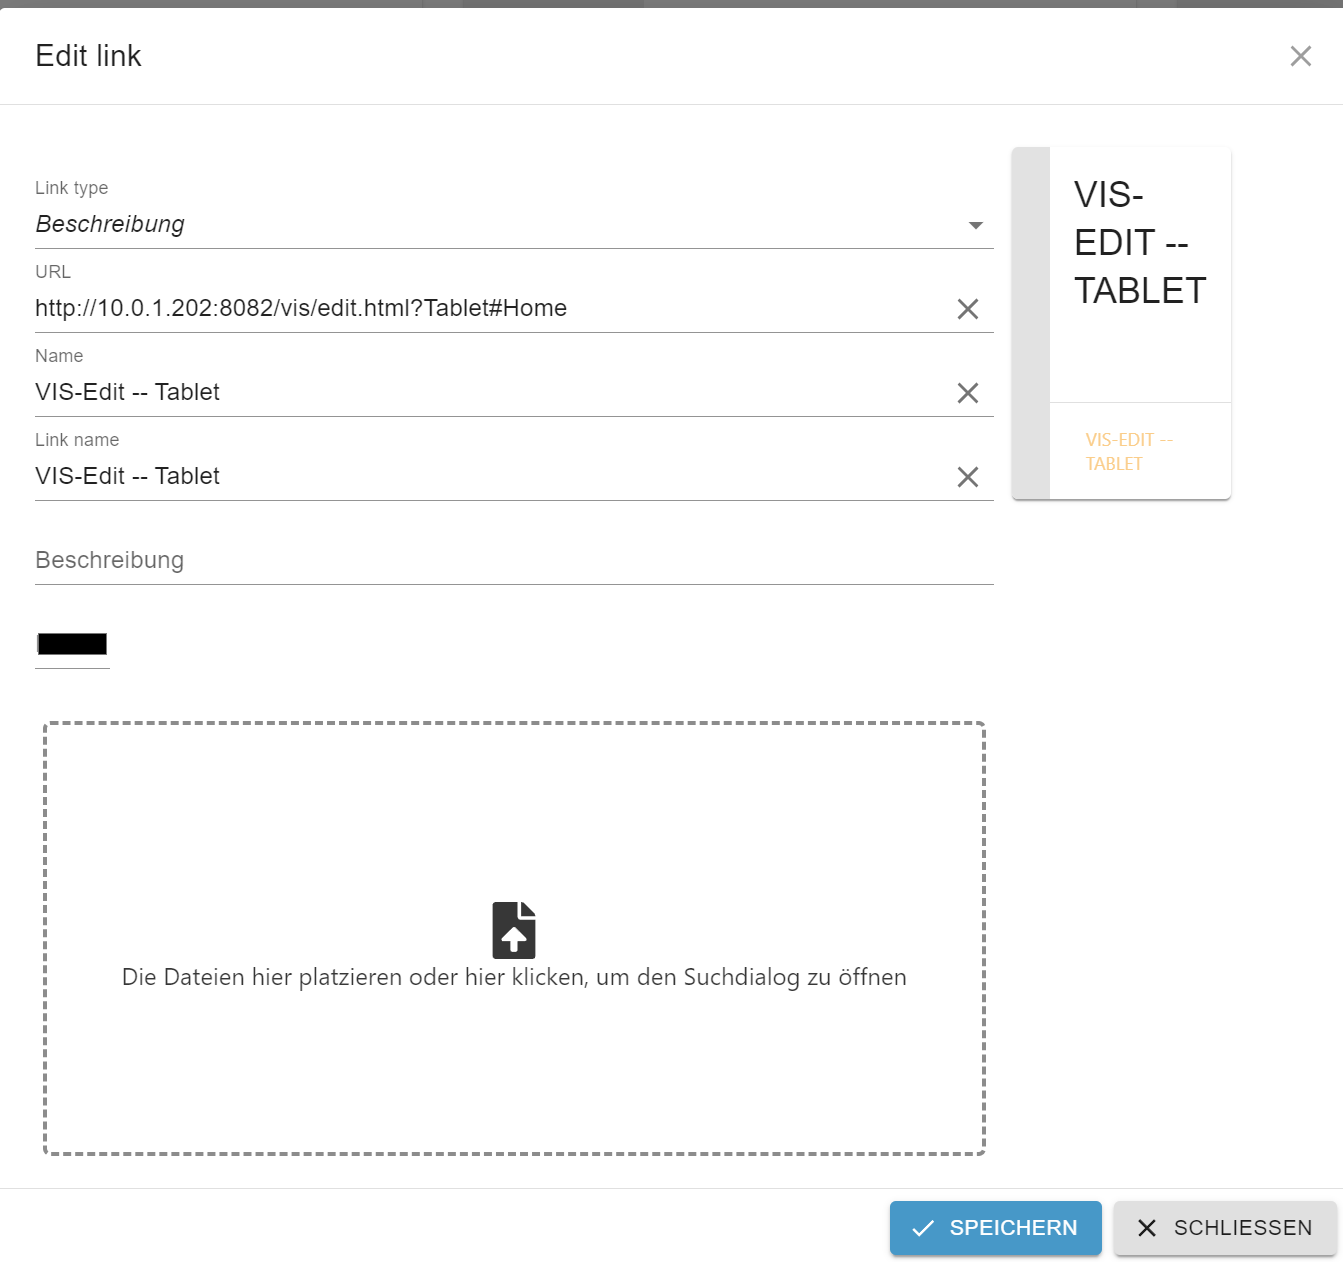
Task: Clear the Link name field with X icon
Action: pyautogui.click(x=967, y=477)
